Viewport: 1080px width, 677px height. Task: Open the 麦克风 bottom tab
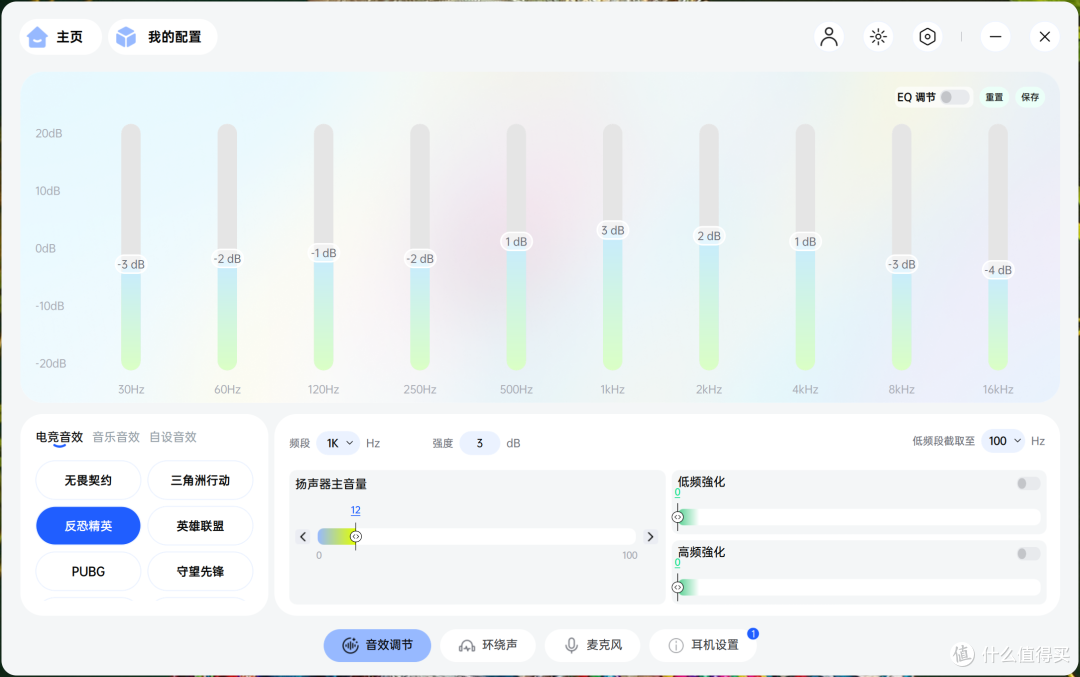593,645
